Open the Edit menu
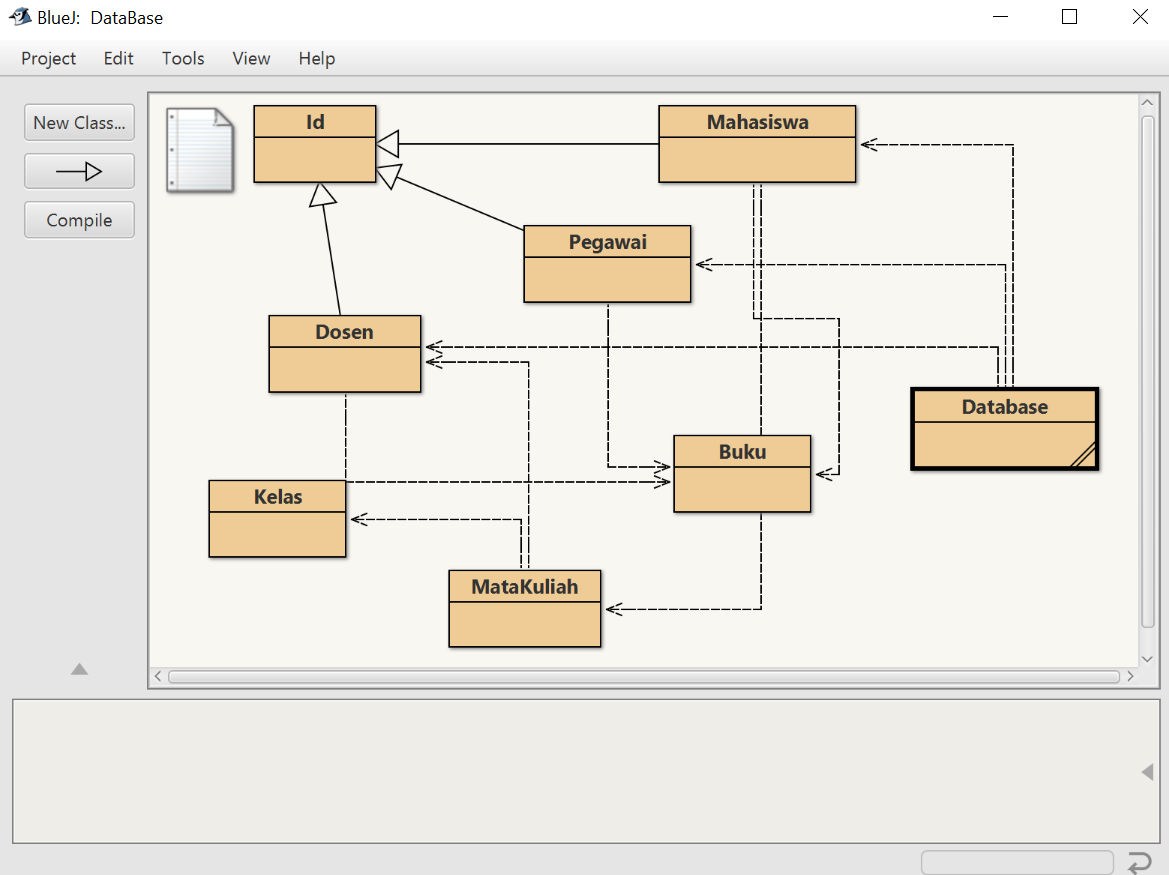The width and height of the screenshot is (1169, 875). (119, 58)
